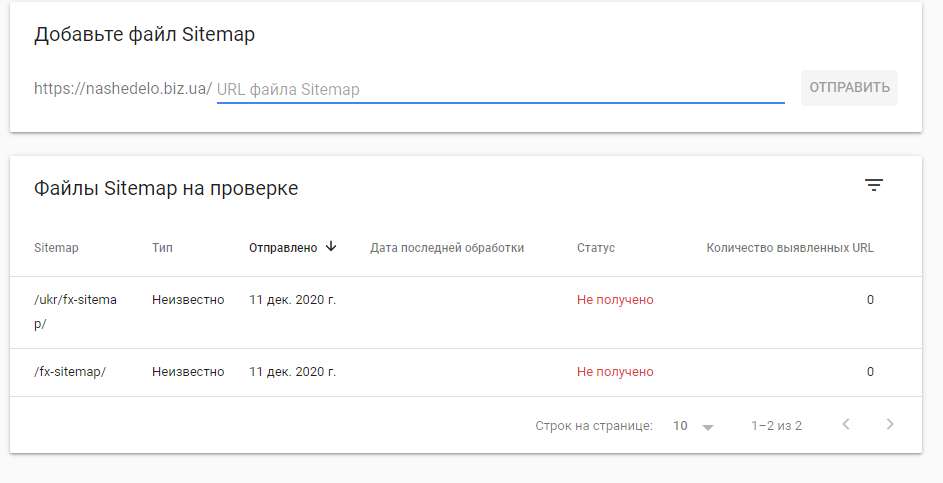Click Не получено status in first row
Image resolution: width=943 pixels, height=483 pixels.
pyautogui.click(x=615, y=300)
